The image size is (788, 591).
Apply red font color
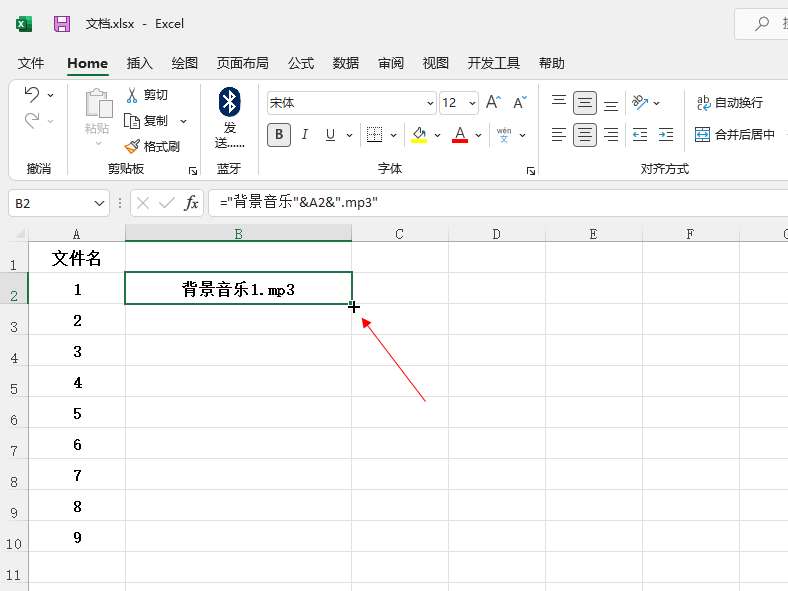pyautogui.click(x=460, y=135)
